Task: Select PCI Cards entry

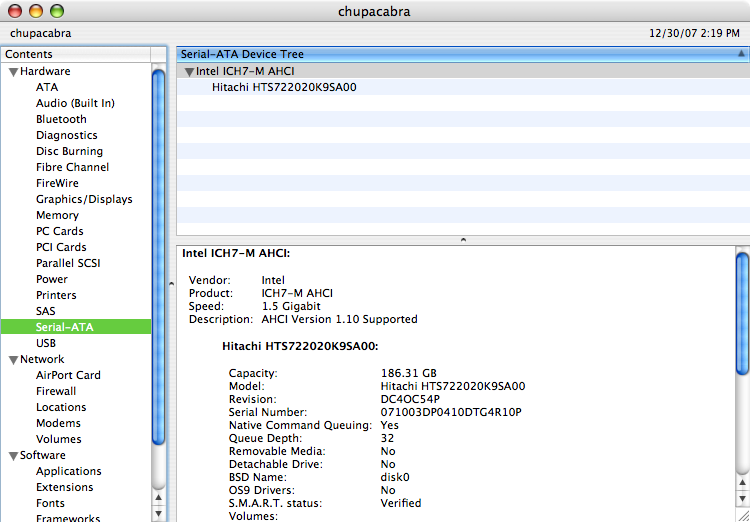Action: pyautogui.click(x=61, y=247)
